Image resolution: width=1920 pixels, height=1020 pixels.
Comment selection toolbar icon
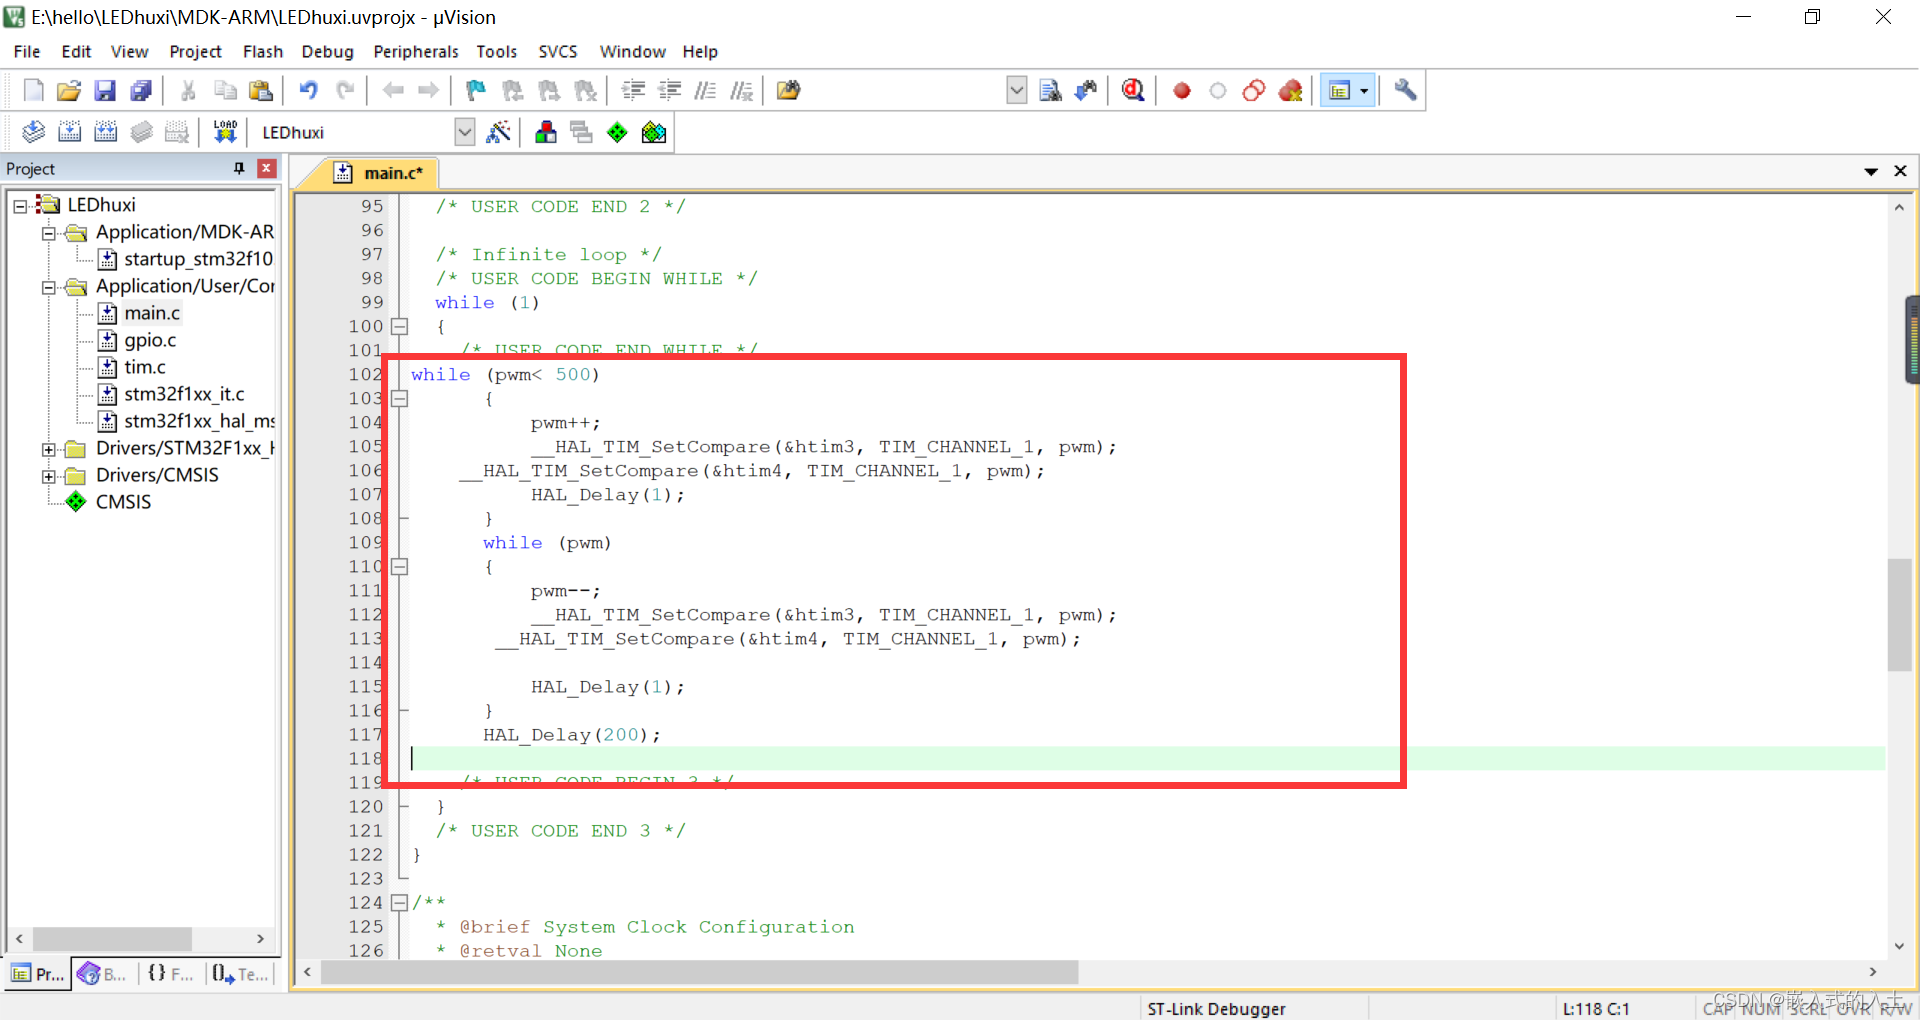pos(705,91)
